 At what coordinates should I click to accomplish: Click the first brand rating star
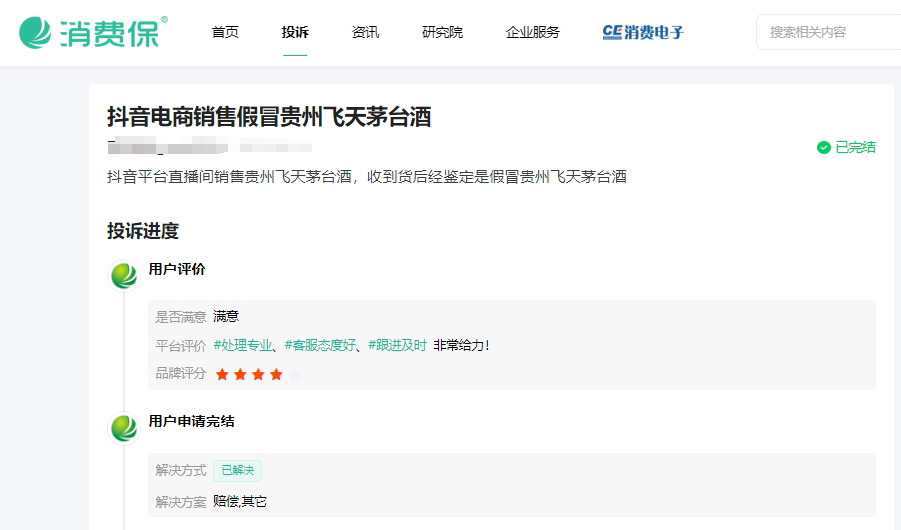point(222,375)
